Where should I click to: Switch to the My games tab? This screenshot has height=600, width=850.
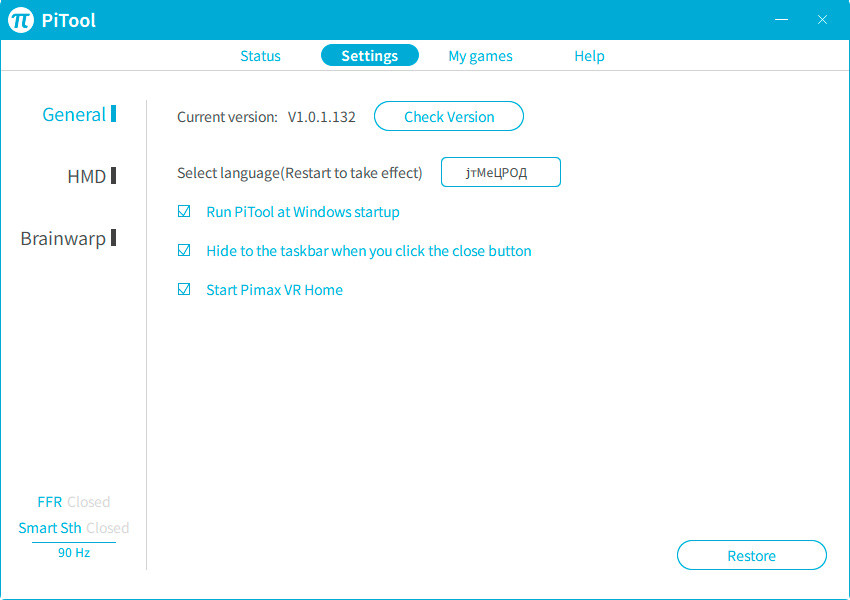(480, 56)
